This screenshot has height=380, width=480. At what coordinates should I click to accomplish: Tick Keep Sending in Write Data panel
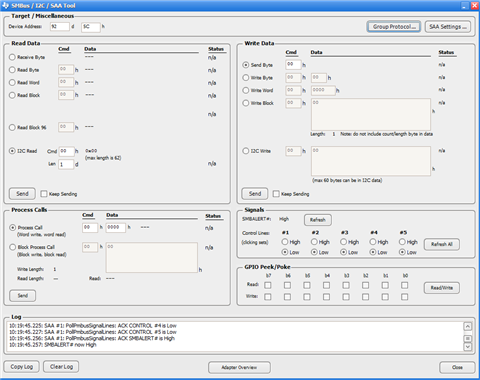click(x=276, y=194)
